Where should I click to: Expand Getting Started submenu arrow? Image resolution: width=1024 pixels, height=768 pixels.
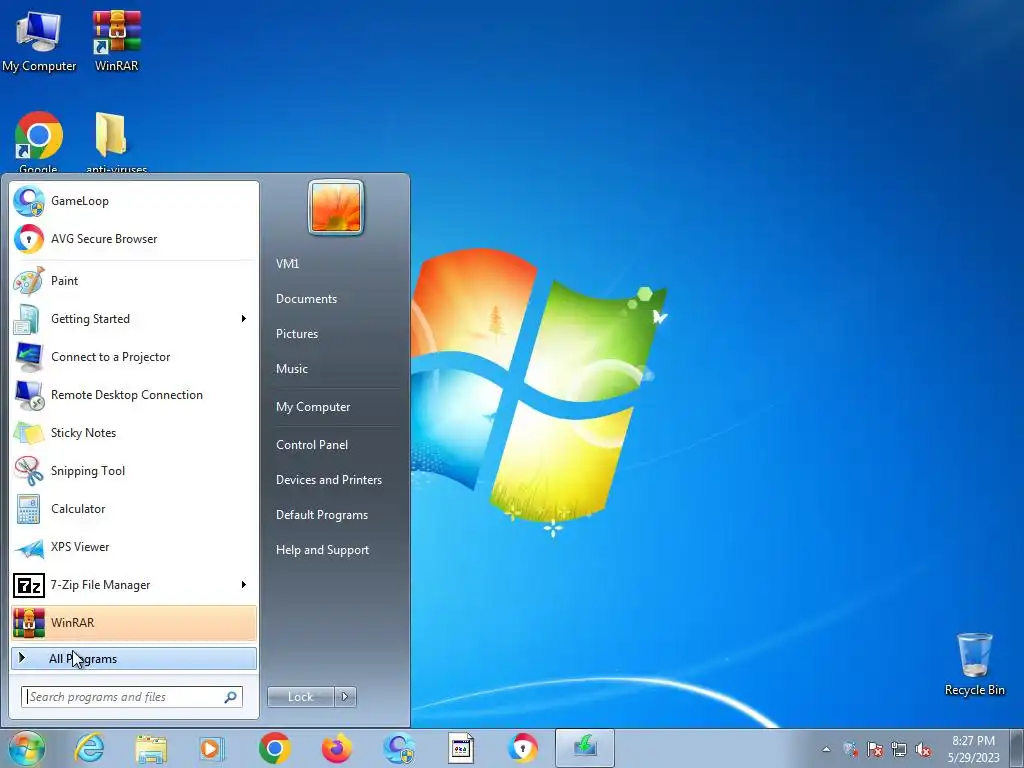(x=244, y=319)
